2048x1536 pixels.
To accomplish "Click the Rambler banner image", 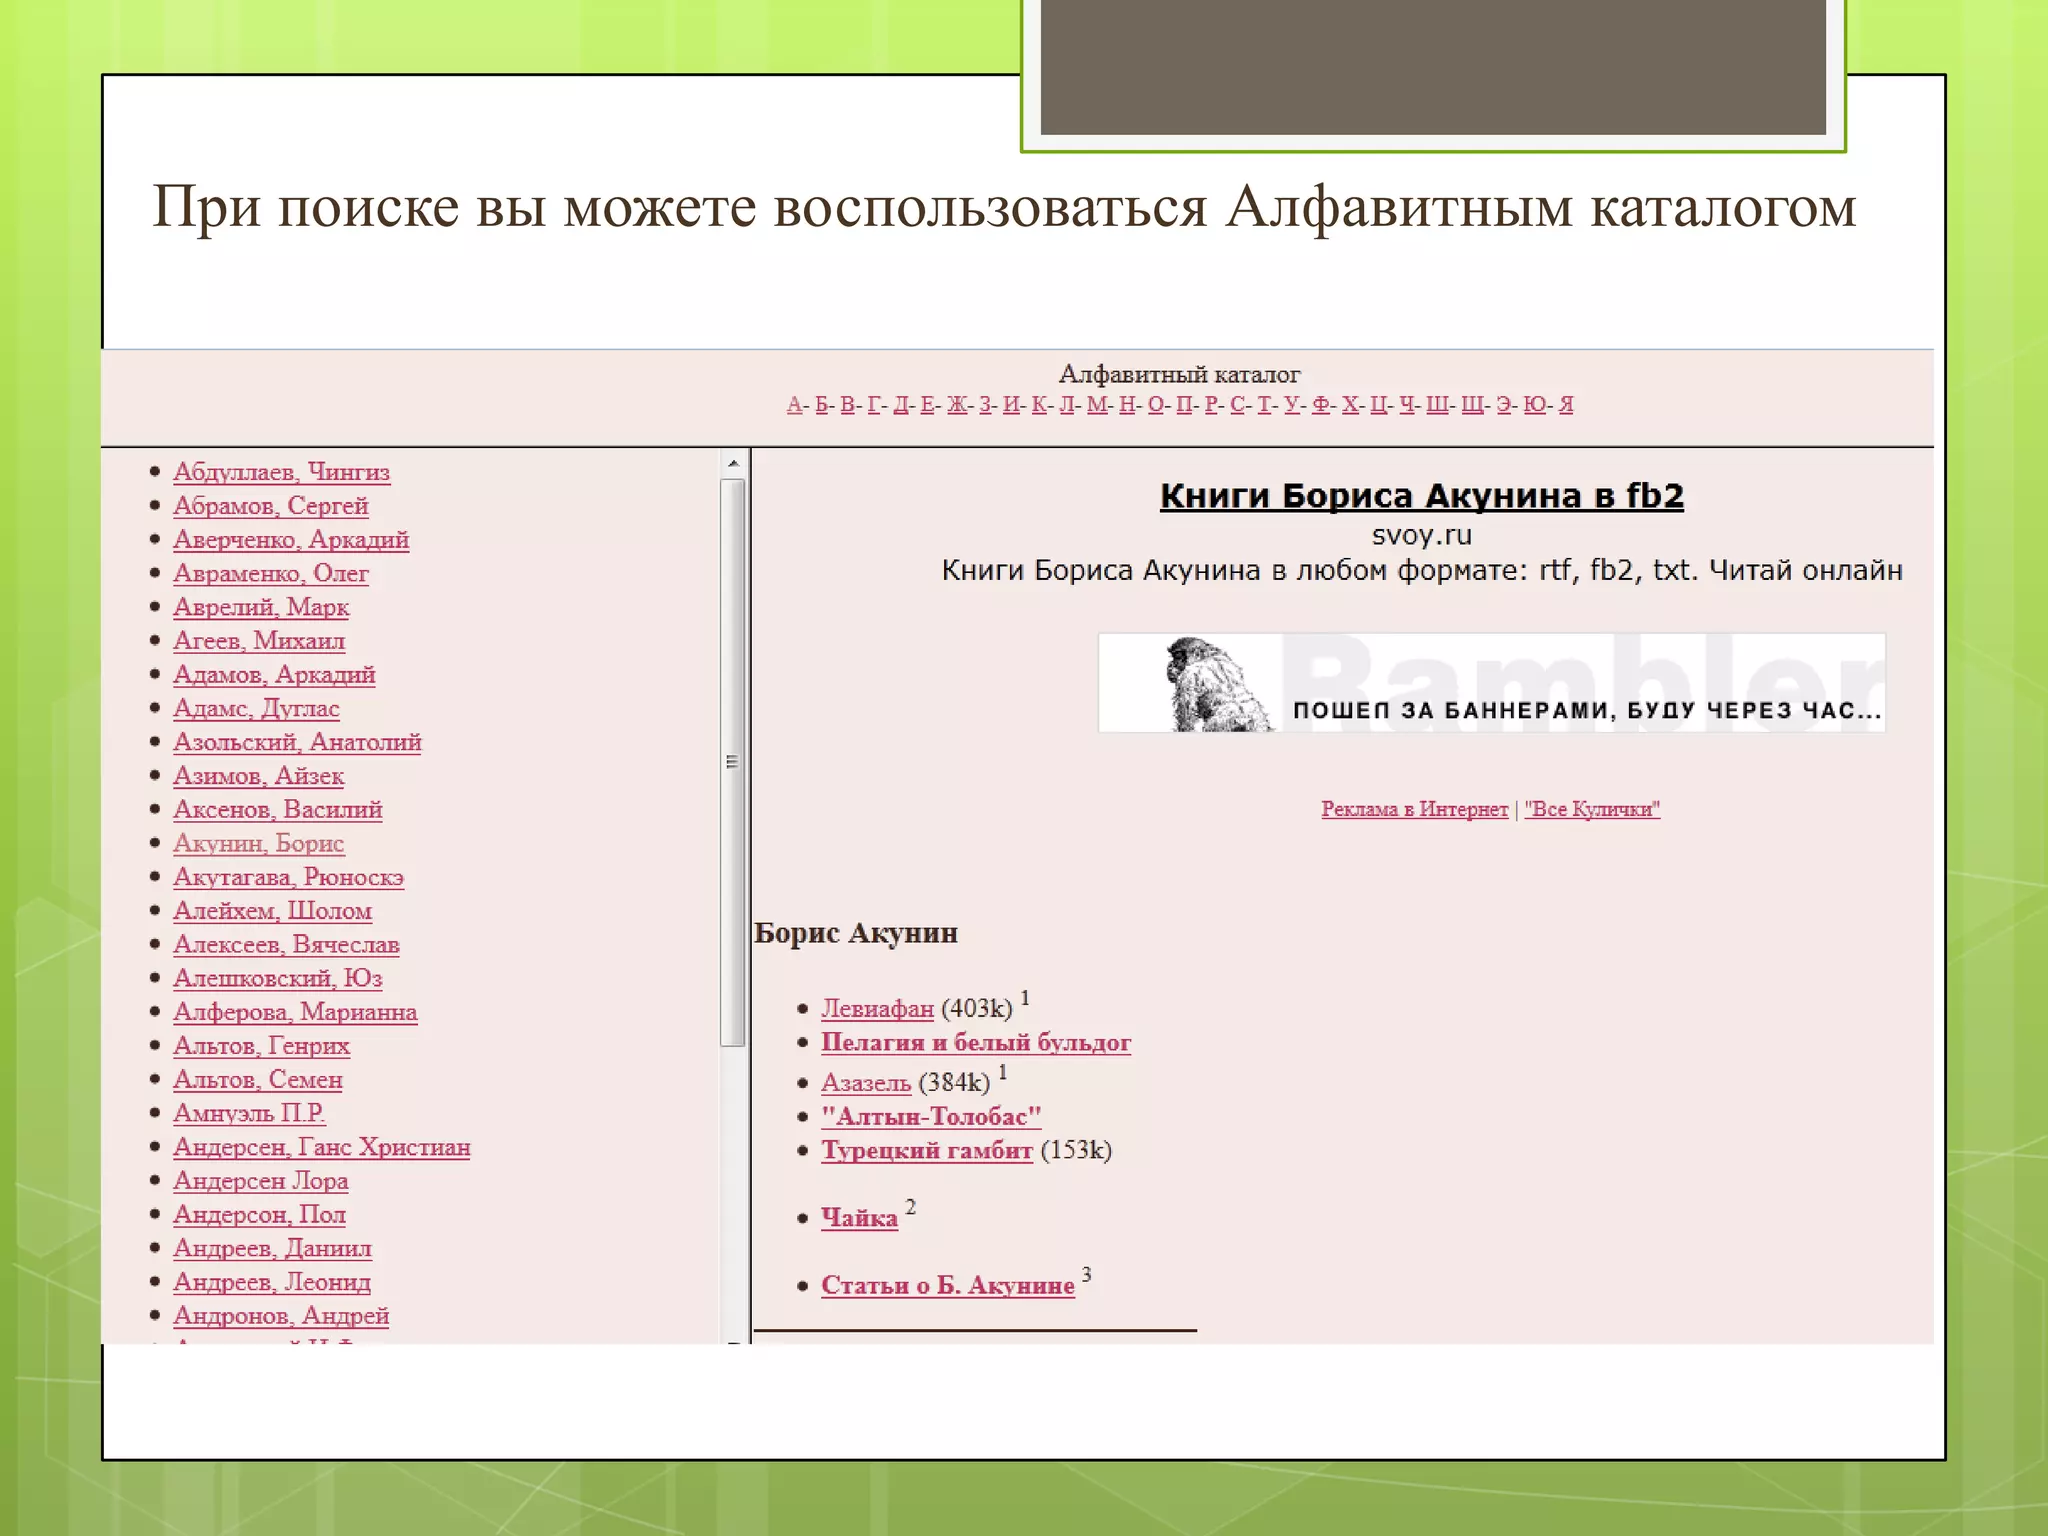I will click(x=1491, y=683).
